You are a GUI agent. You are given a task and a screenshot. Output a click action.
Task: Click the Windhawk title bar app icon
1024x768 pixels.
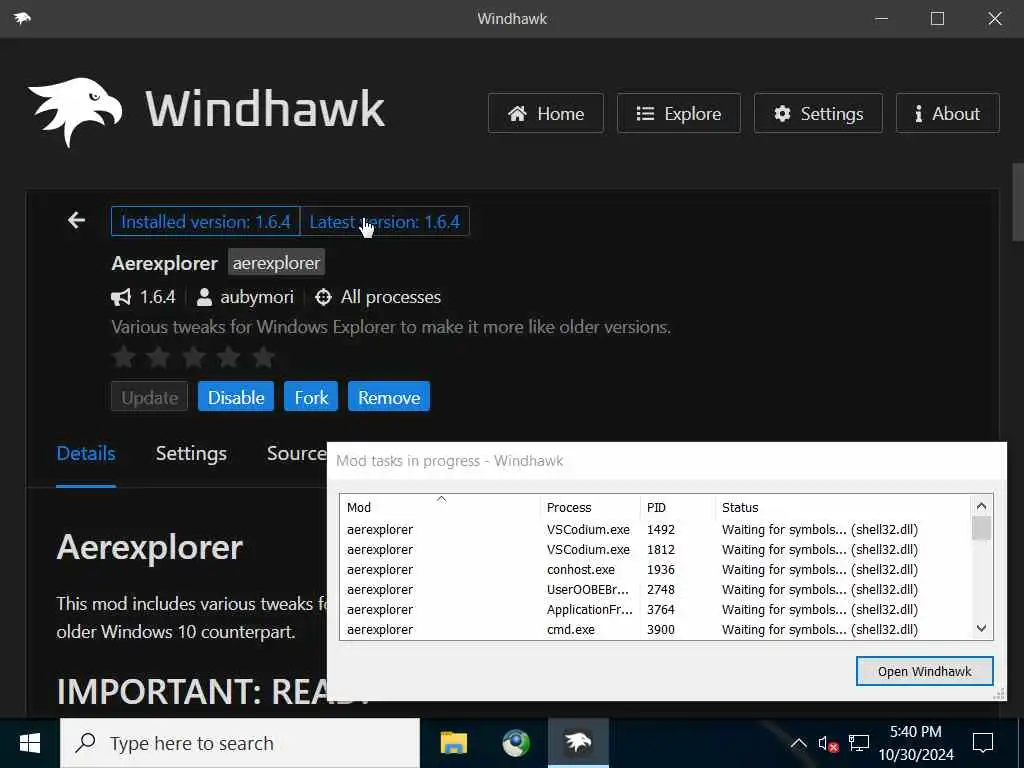coord(22,18)
